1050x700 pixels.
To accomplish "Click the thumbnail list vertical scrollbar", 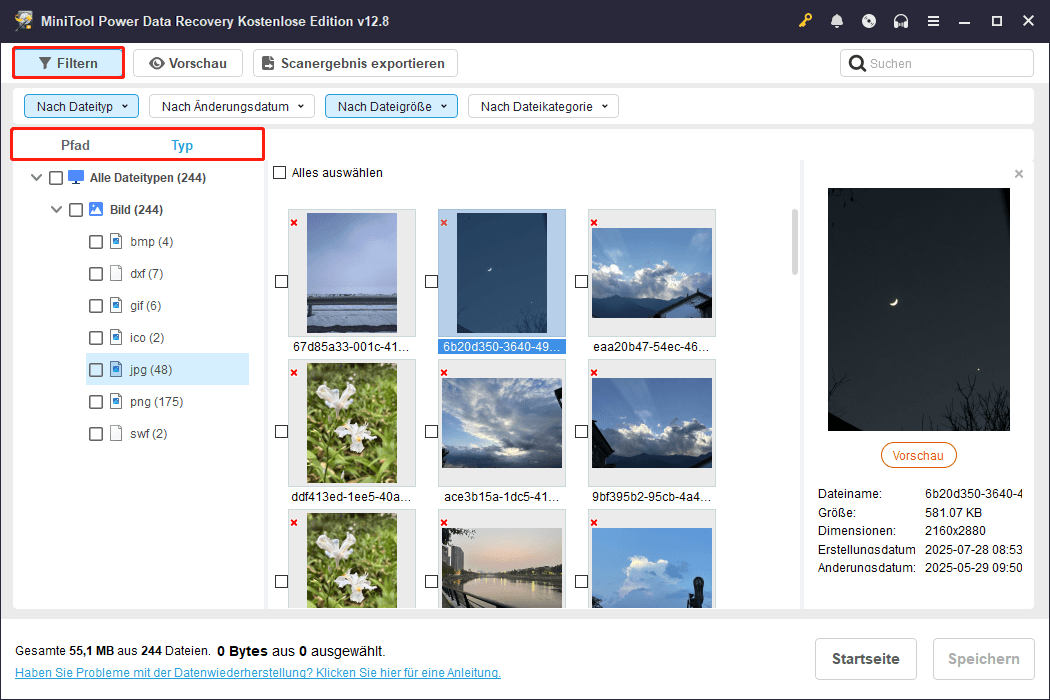I will point(795,240).
